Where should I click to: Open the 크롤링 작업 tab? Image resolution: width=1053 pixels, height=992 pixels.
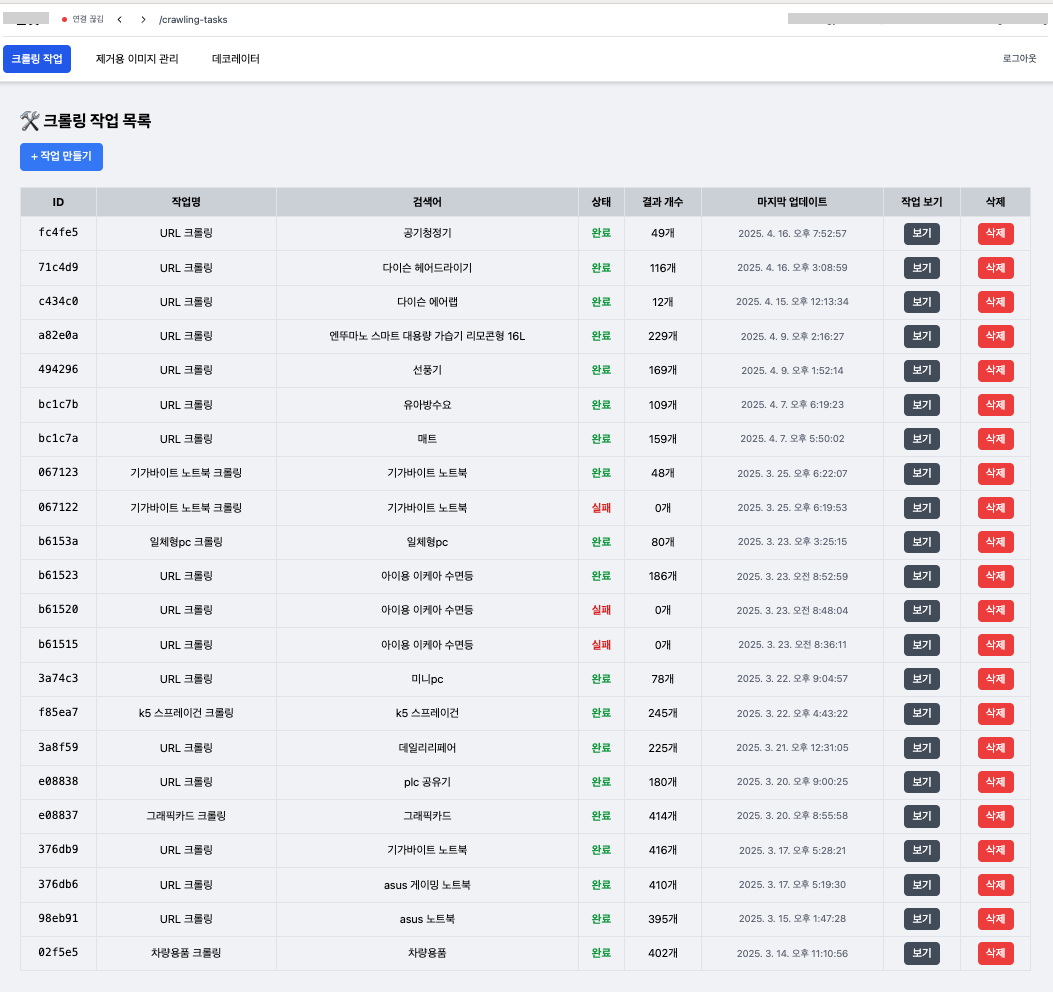tap(37, 59)
